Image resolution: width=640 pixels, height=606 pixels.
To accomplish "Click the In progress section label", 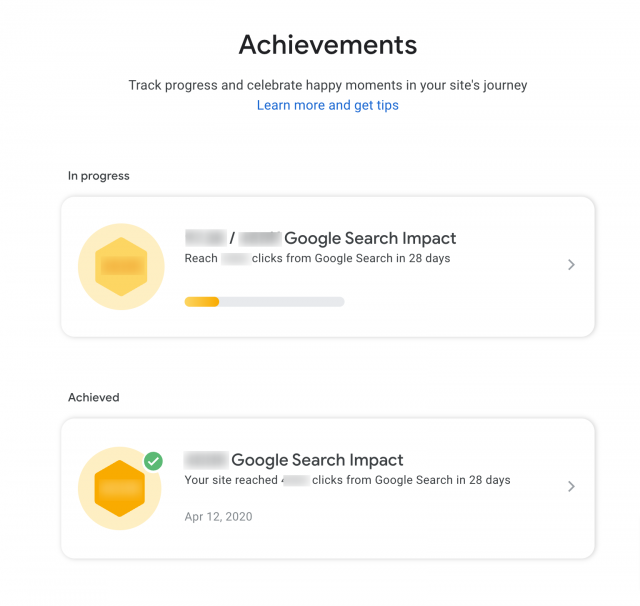I will (x=99, y=176).
